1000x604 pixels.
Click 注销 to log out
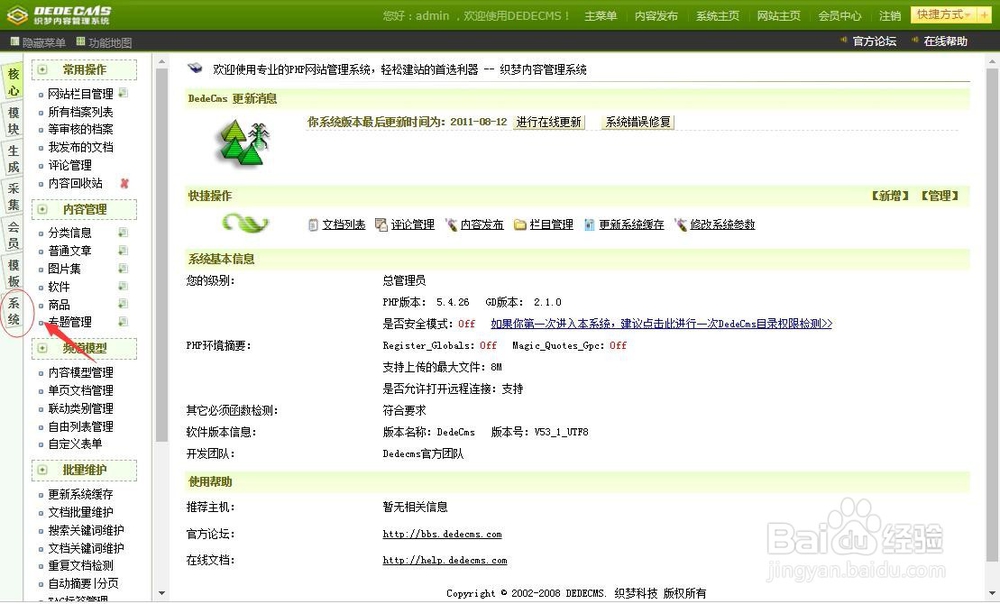click(x=890, y=16)
